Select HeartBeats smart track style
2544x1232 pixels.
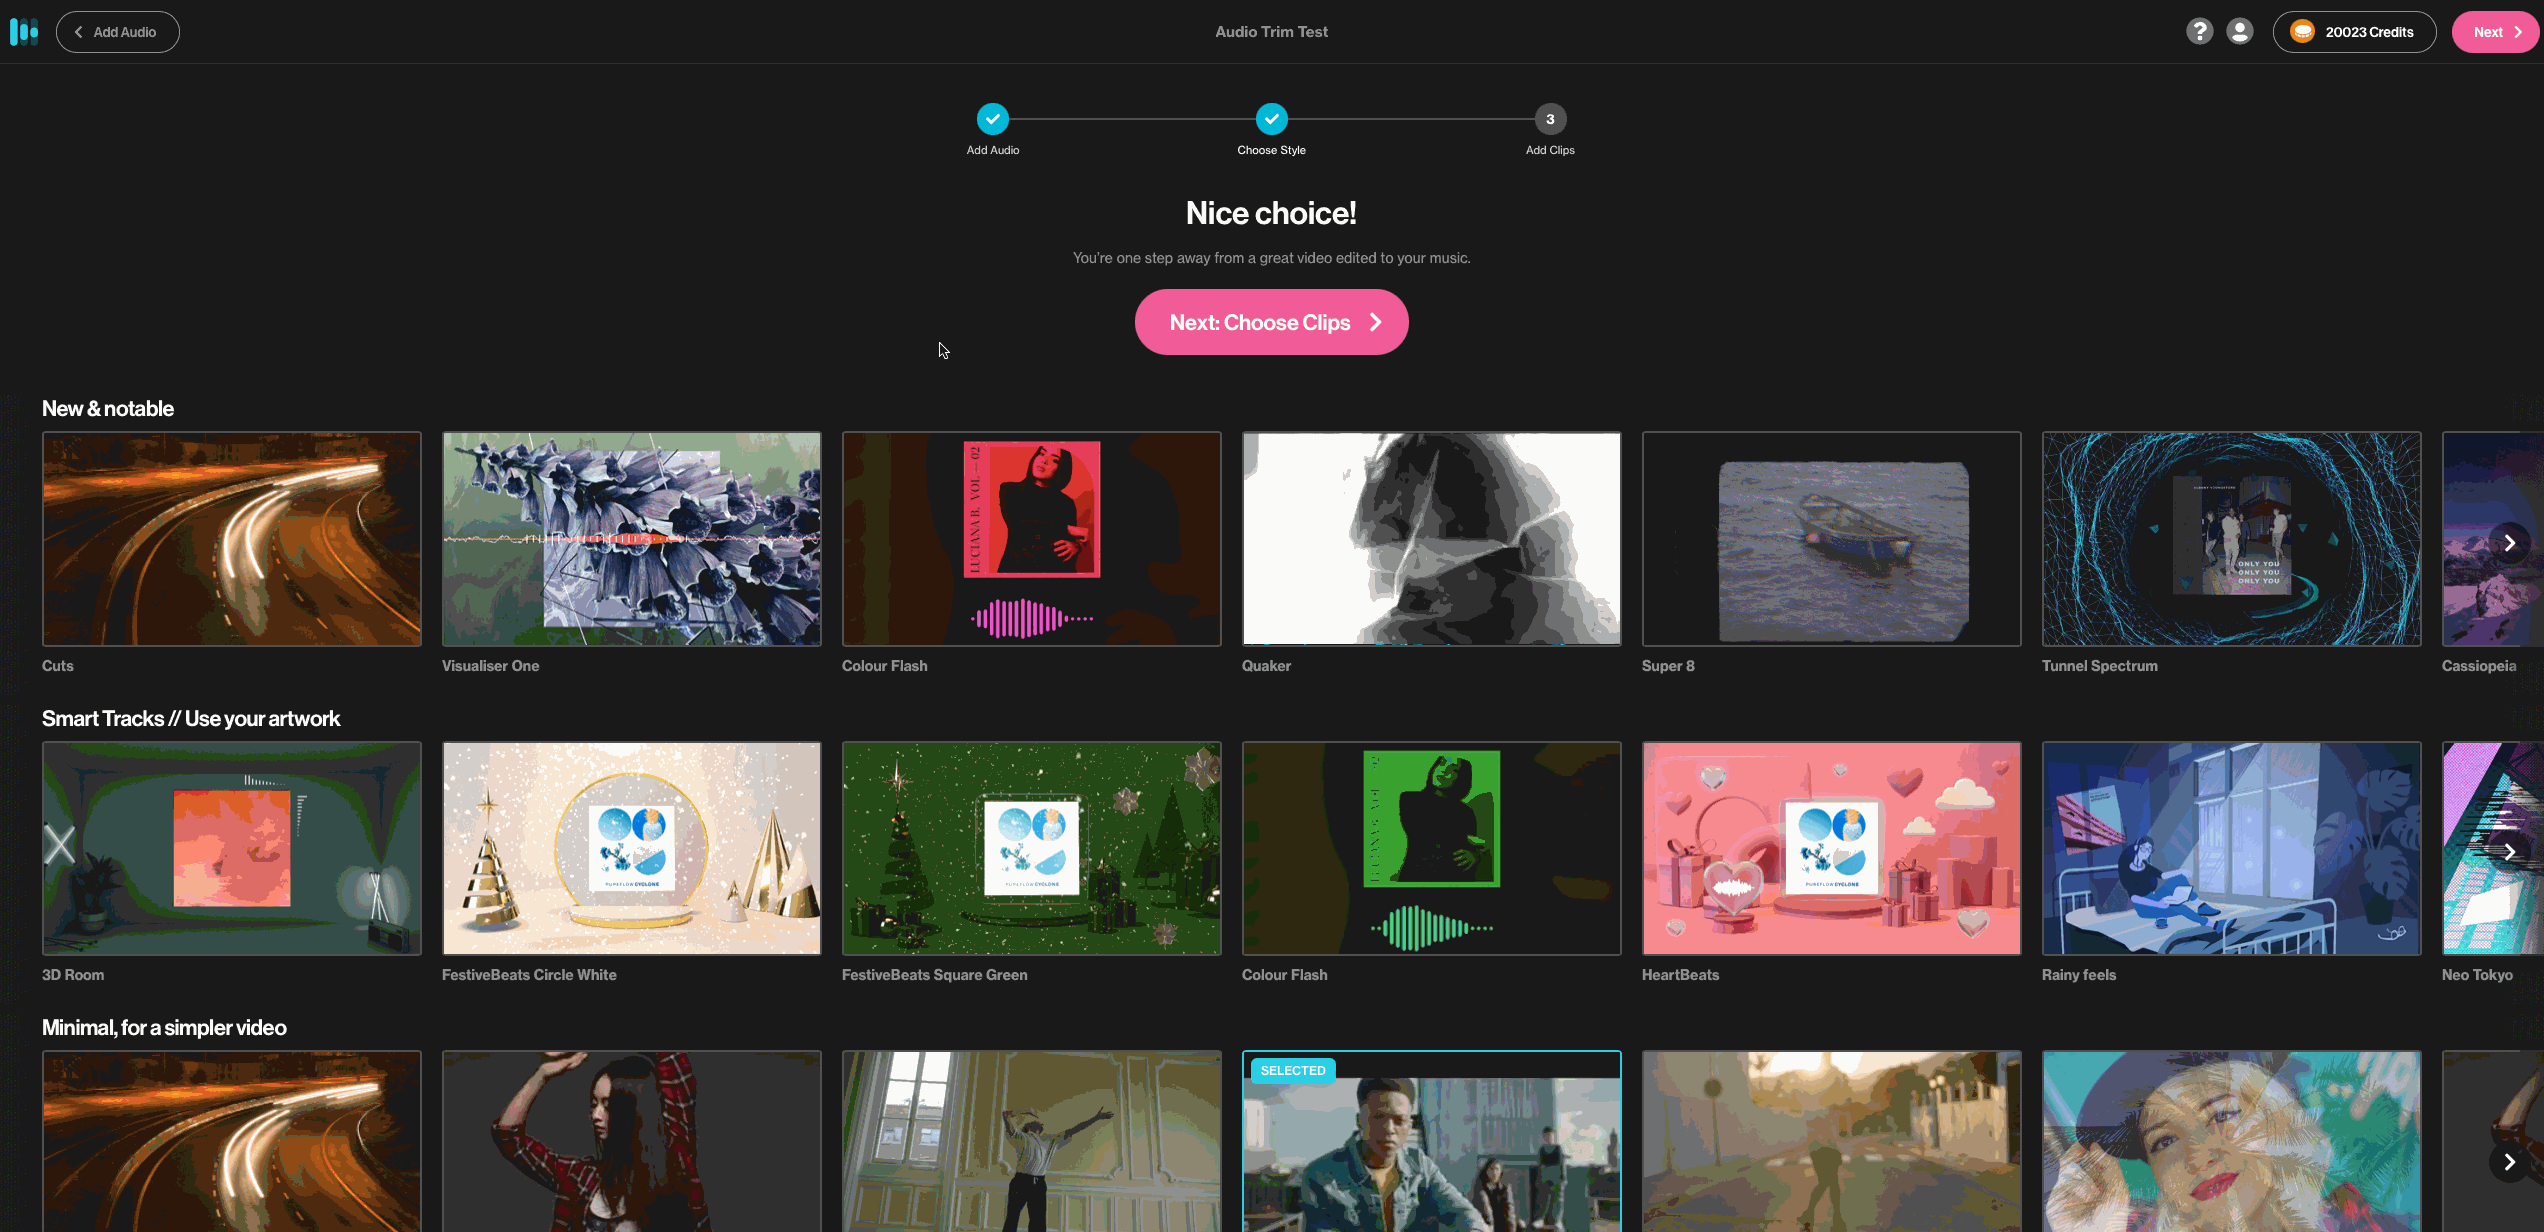tap(1831, 848)
